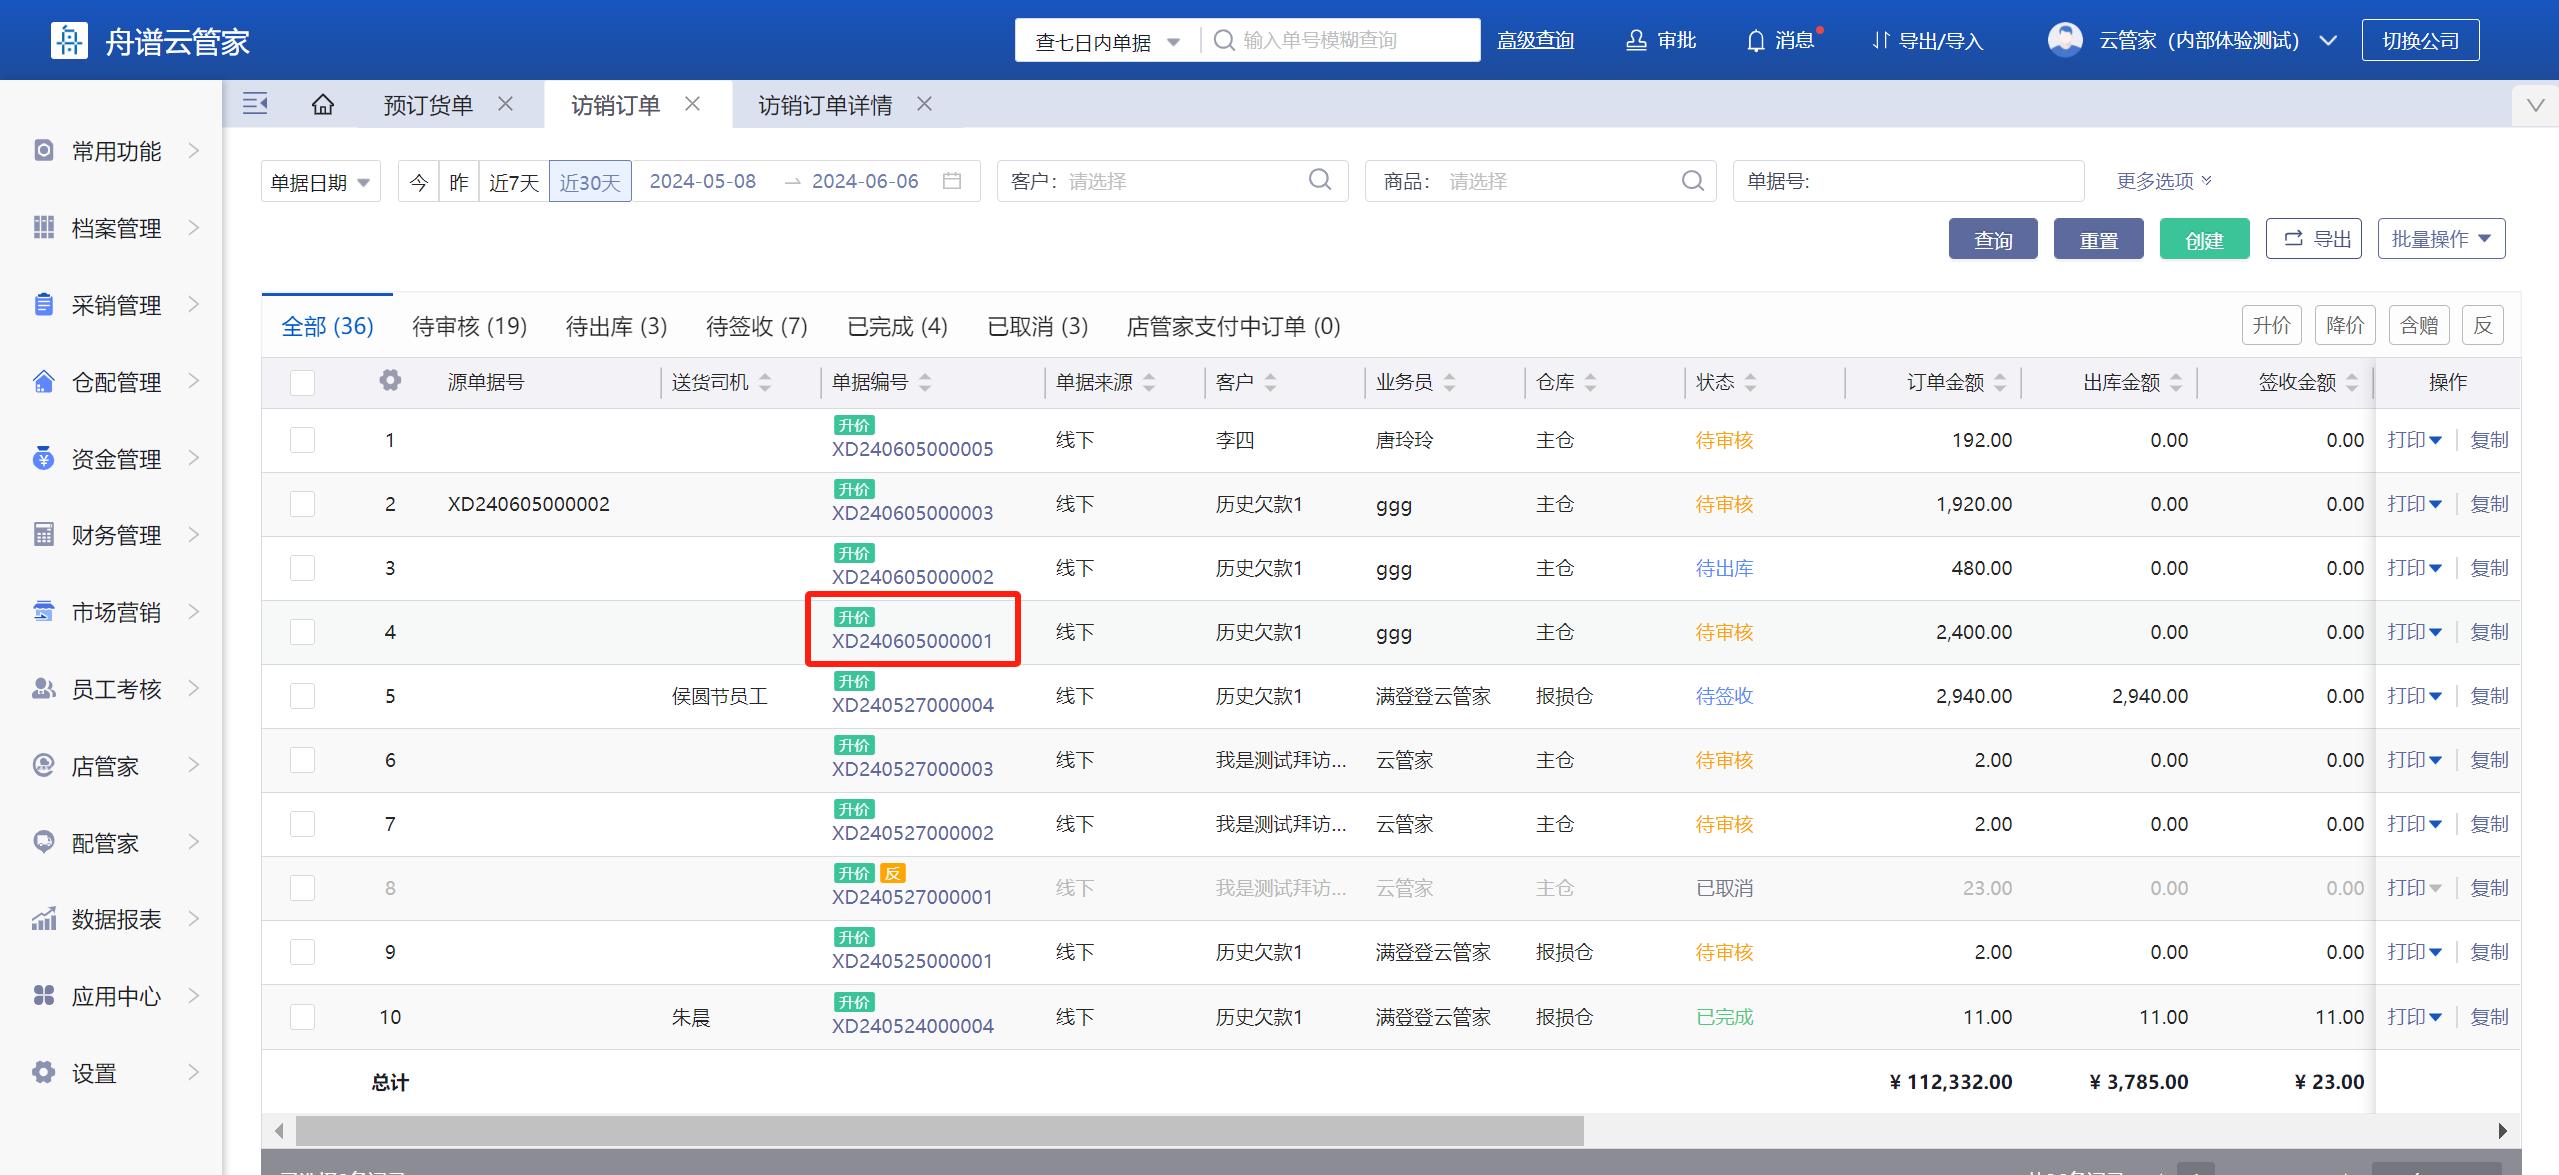The image size is (2559, 1175).
Task: Switch to the pre-order tab
Action: pos(428,105)
